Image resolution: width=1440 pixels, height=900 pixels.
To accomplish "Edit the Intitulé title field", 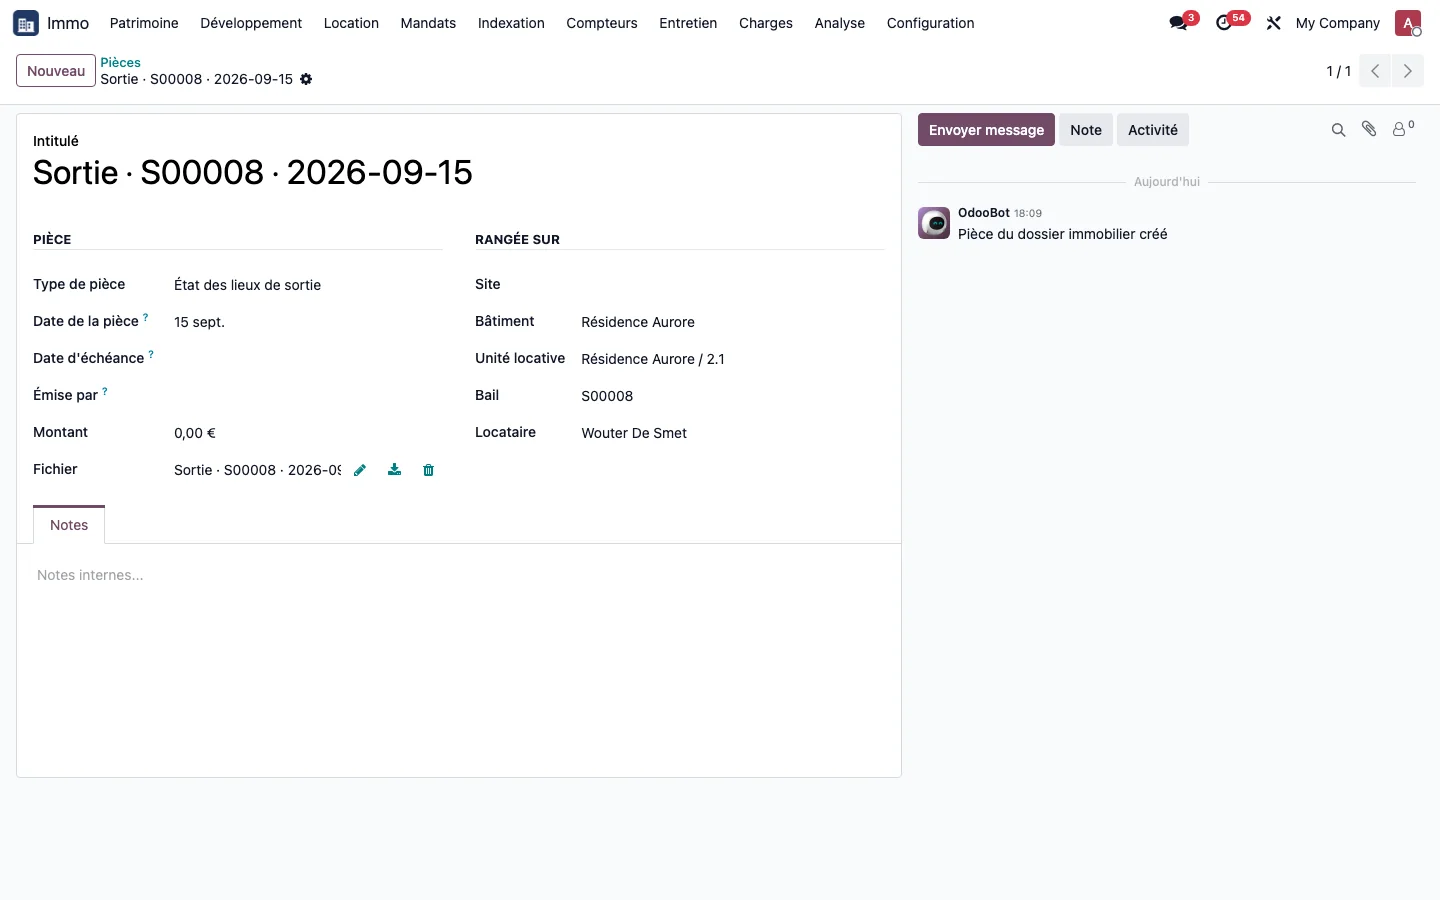I will click(x=459, y=172).
